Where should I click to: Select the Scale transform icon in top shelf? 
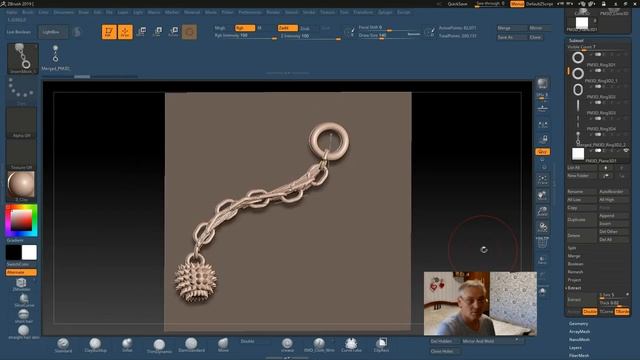point(158,31)
